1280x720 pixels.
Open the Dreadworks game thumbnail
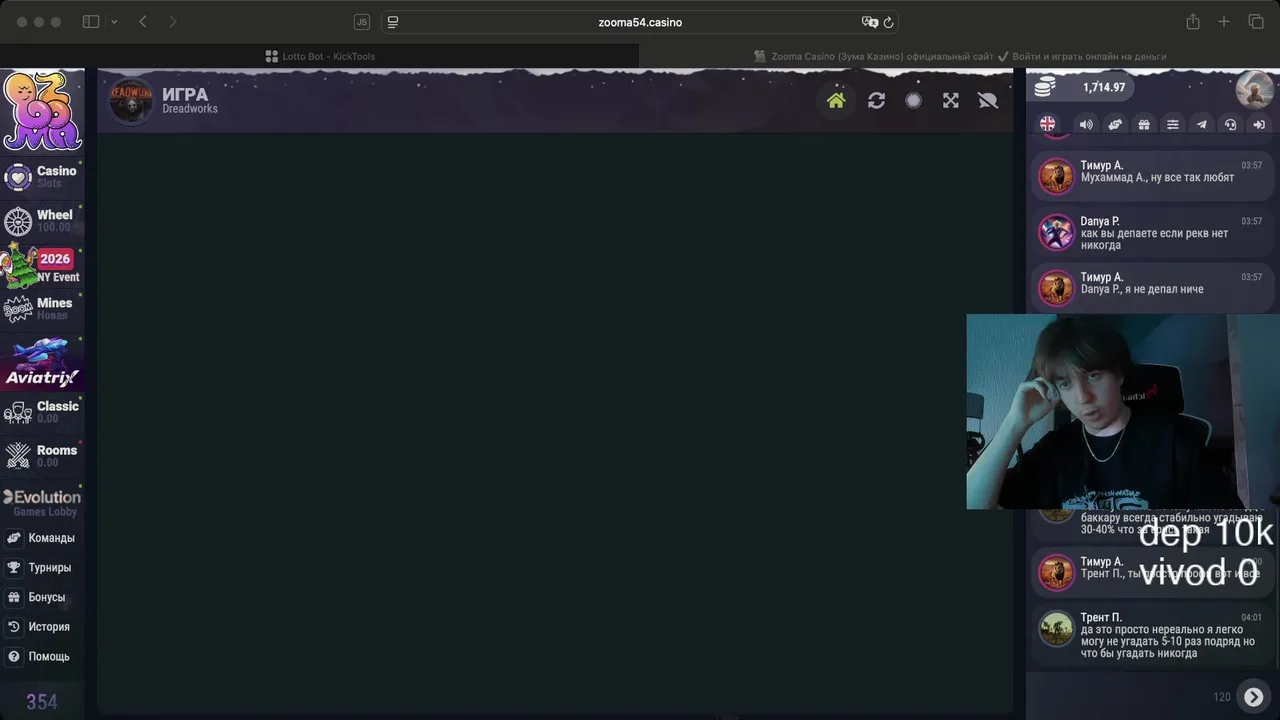(131, 100)
